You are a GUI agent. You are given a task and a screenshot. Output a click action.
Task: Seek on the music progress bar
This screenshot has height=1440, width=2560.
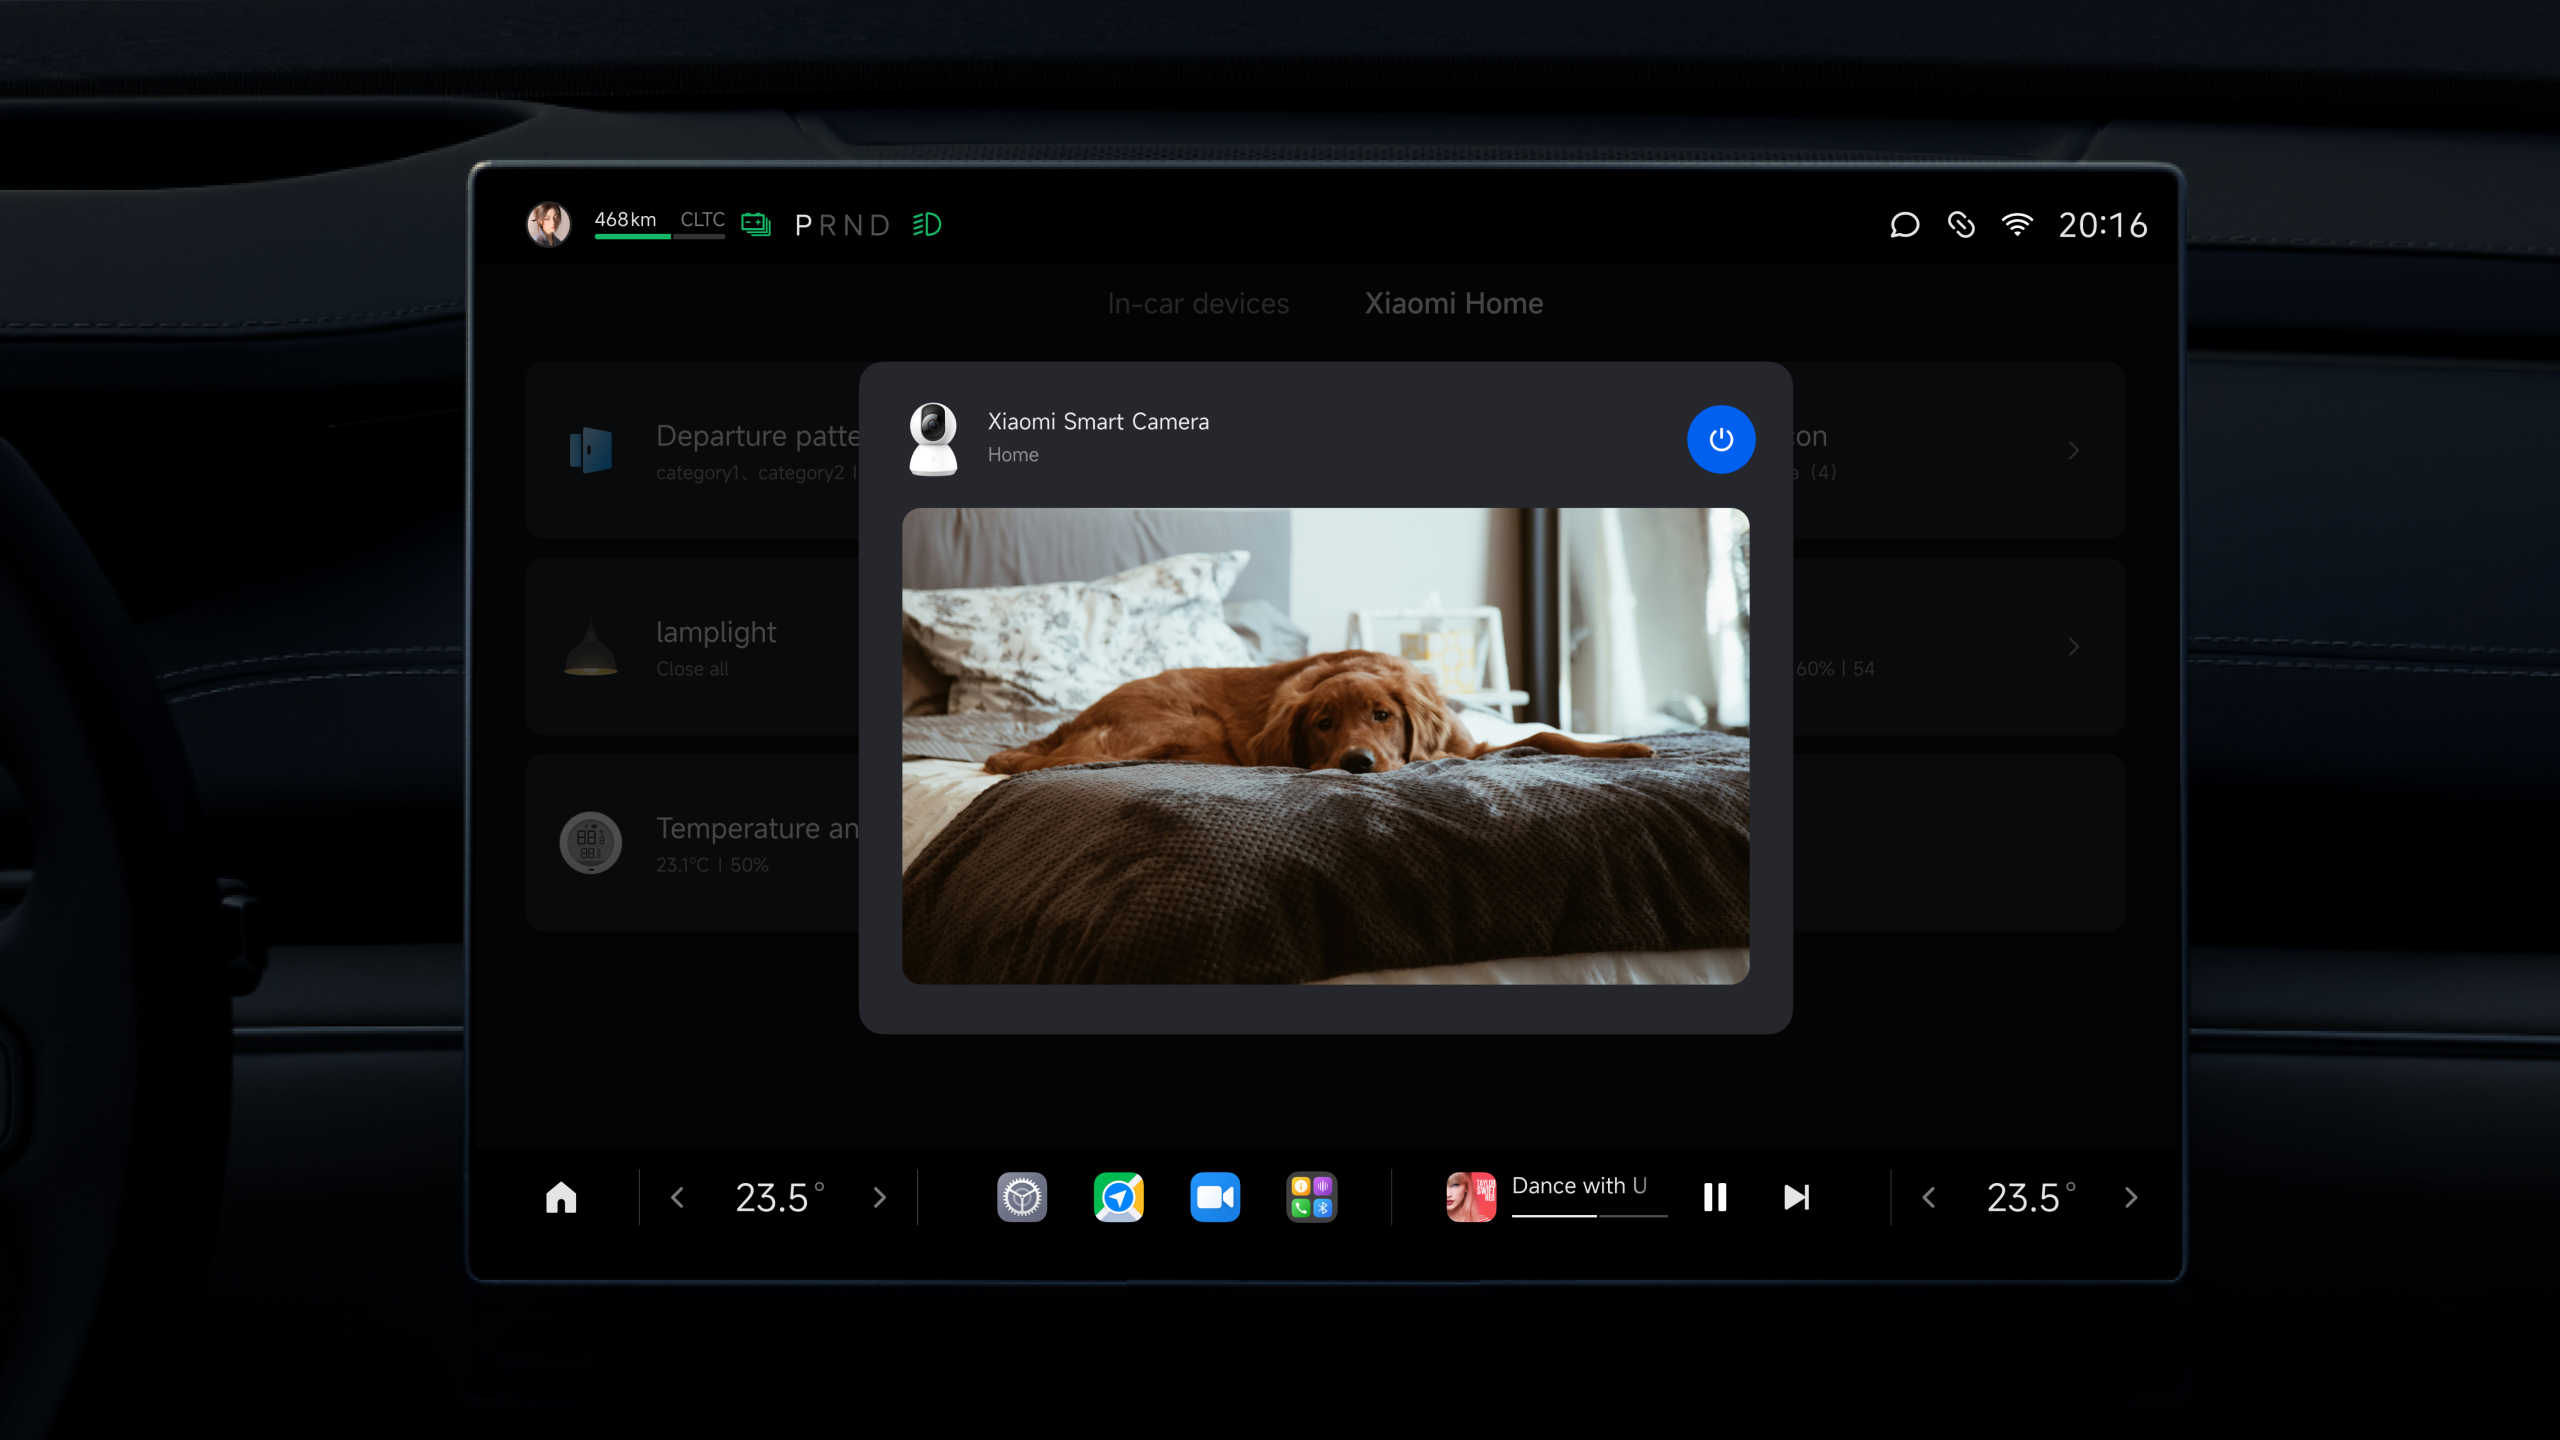pos(1589,1216)
